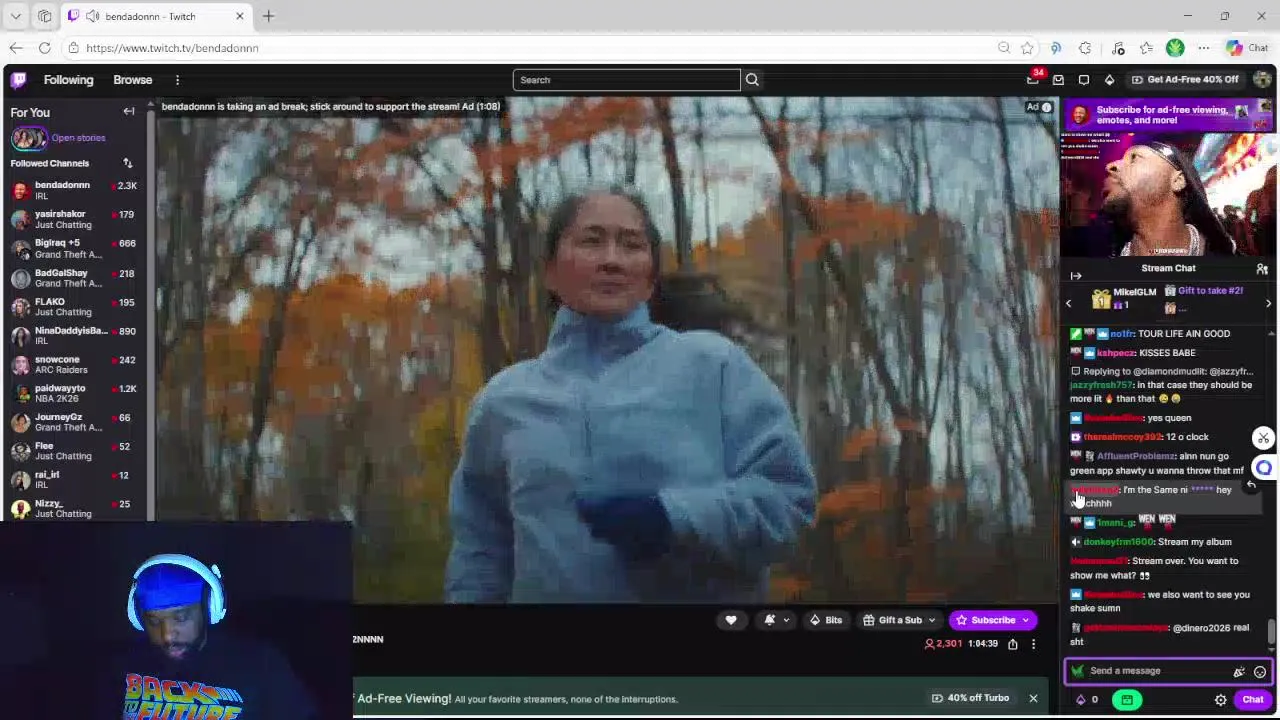Click the search magnifier button

(x=752, y=80)
